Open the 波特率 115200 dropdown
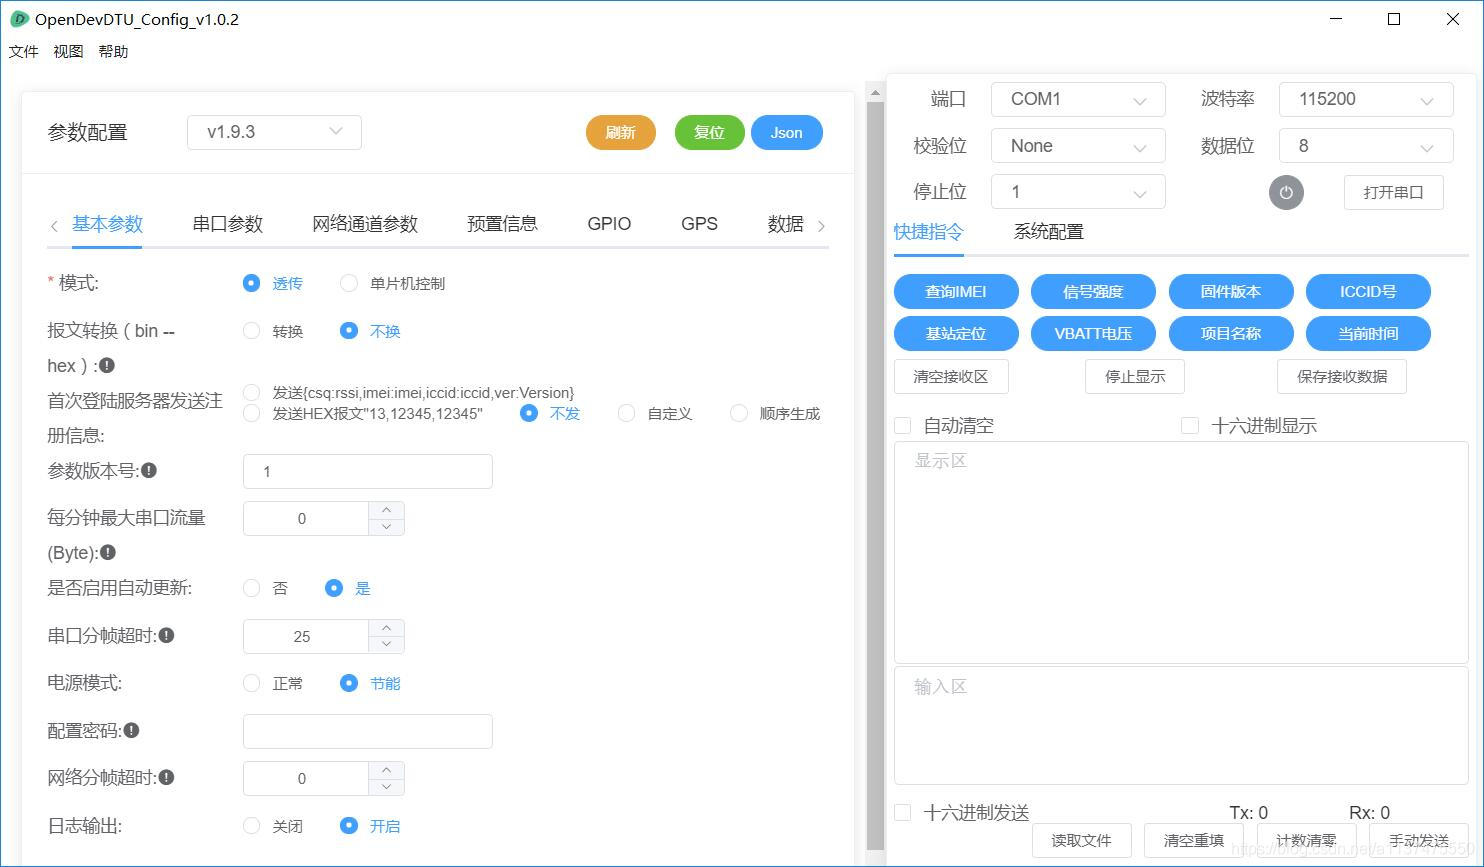 coord(1366,99)
